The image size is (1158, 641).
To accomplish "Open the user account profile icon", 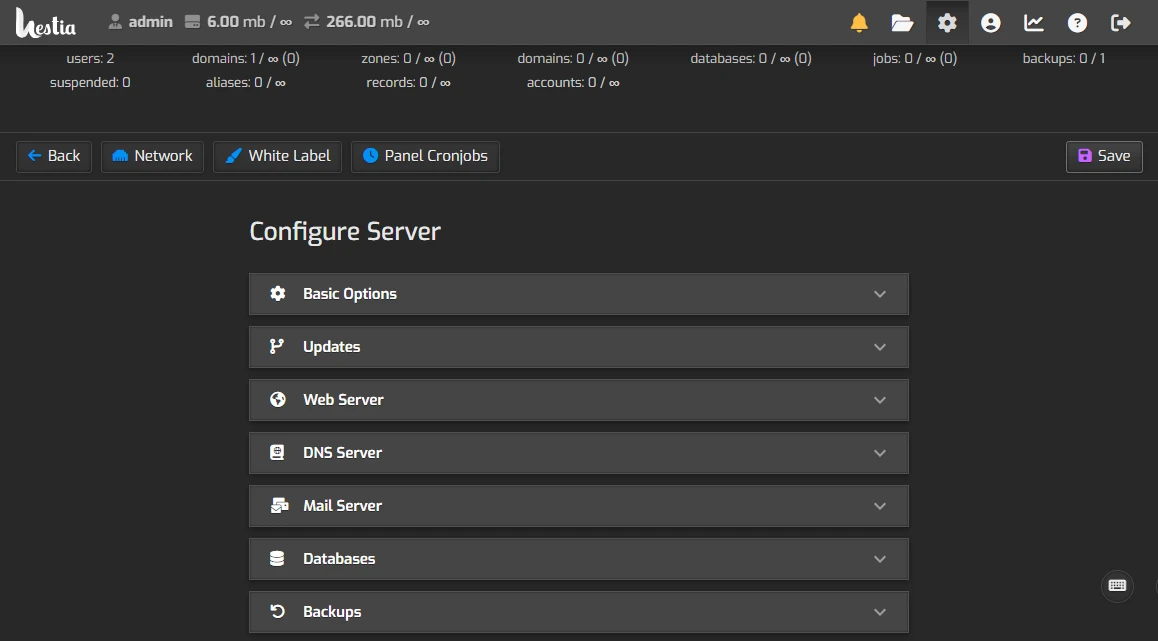I will [990, 23].
